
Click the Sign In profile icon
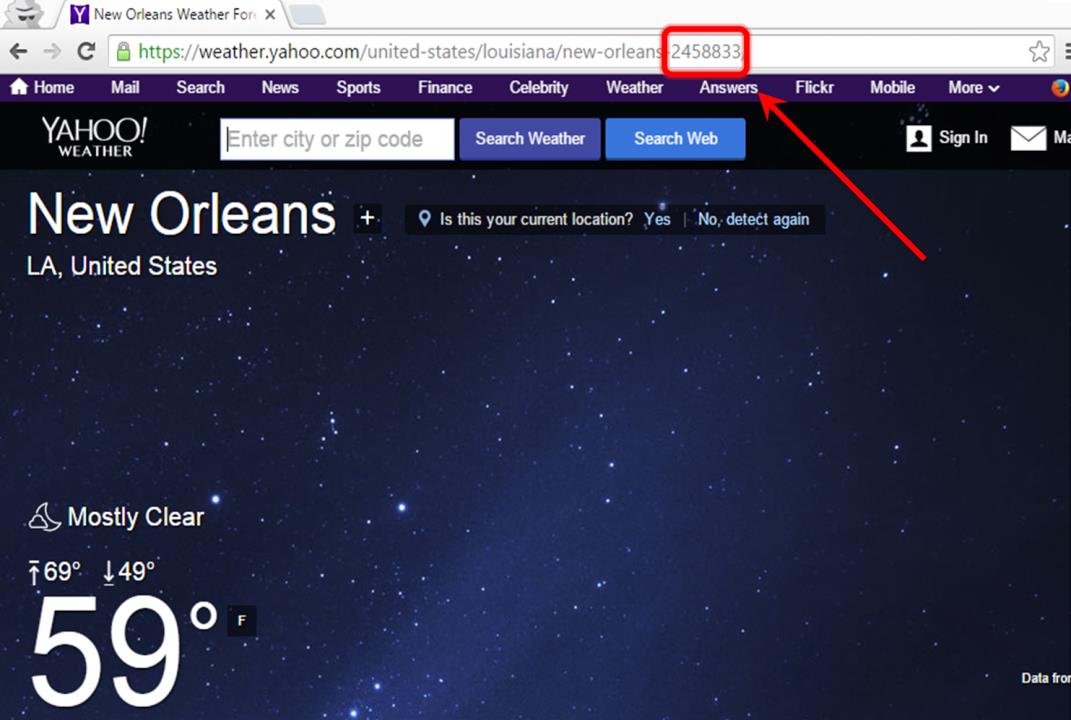(x=919, y=138)
